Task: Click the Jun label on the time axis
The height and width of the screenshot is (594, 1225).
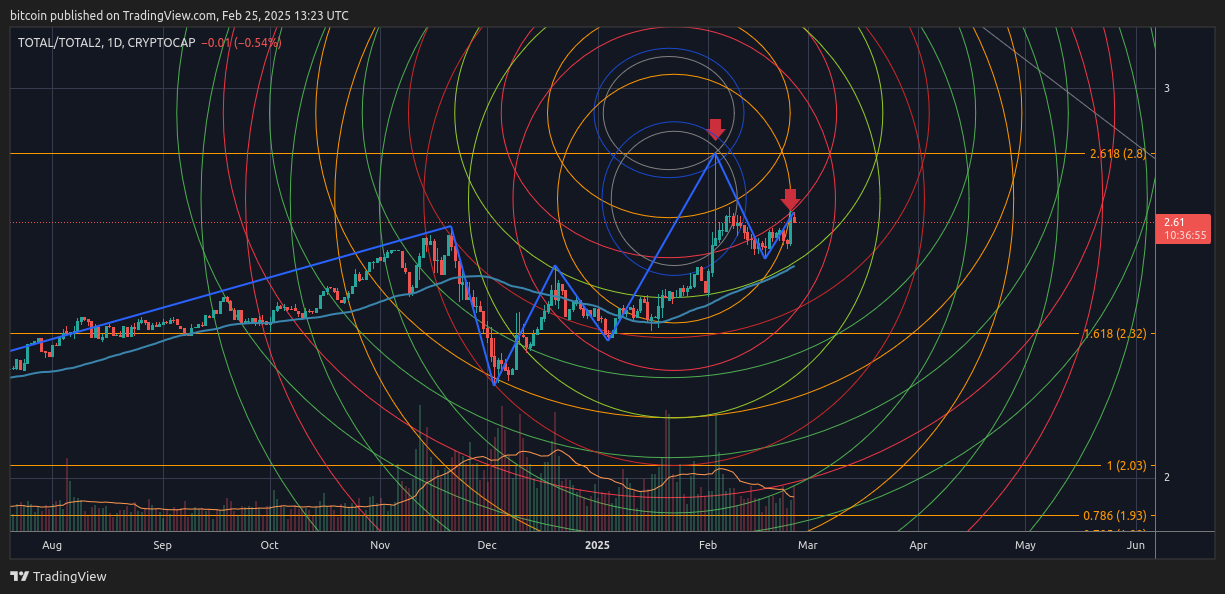Action: click(1135, 546)
